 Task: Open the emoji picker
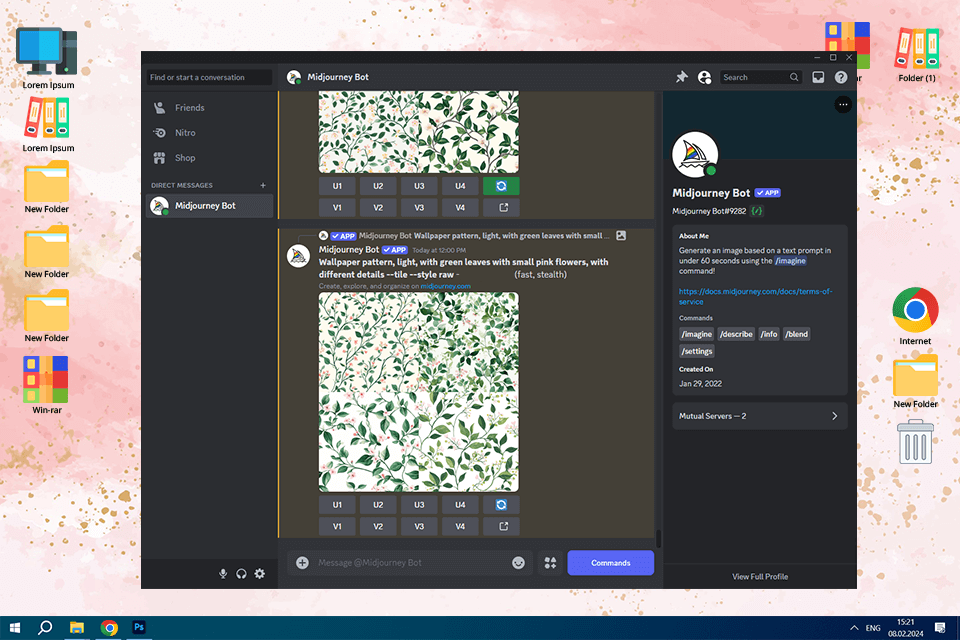518,563
